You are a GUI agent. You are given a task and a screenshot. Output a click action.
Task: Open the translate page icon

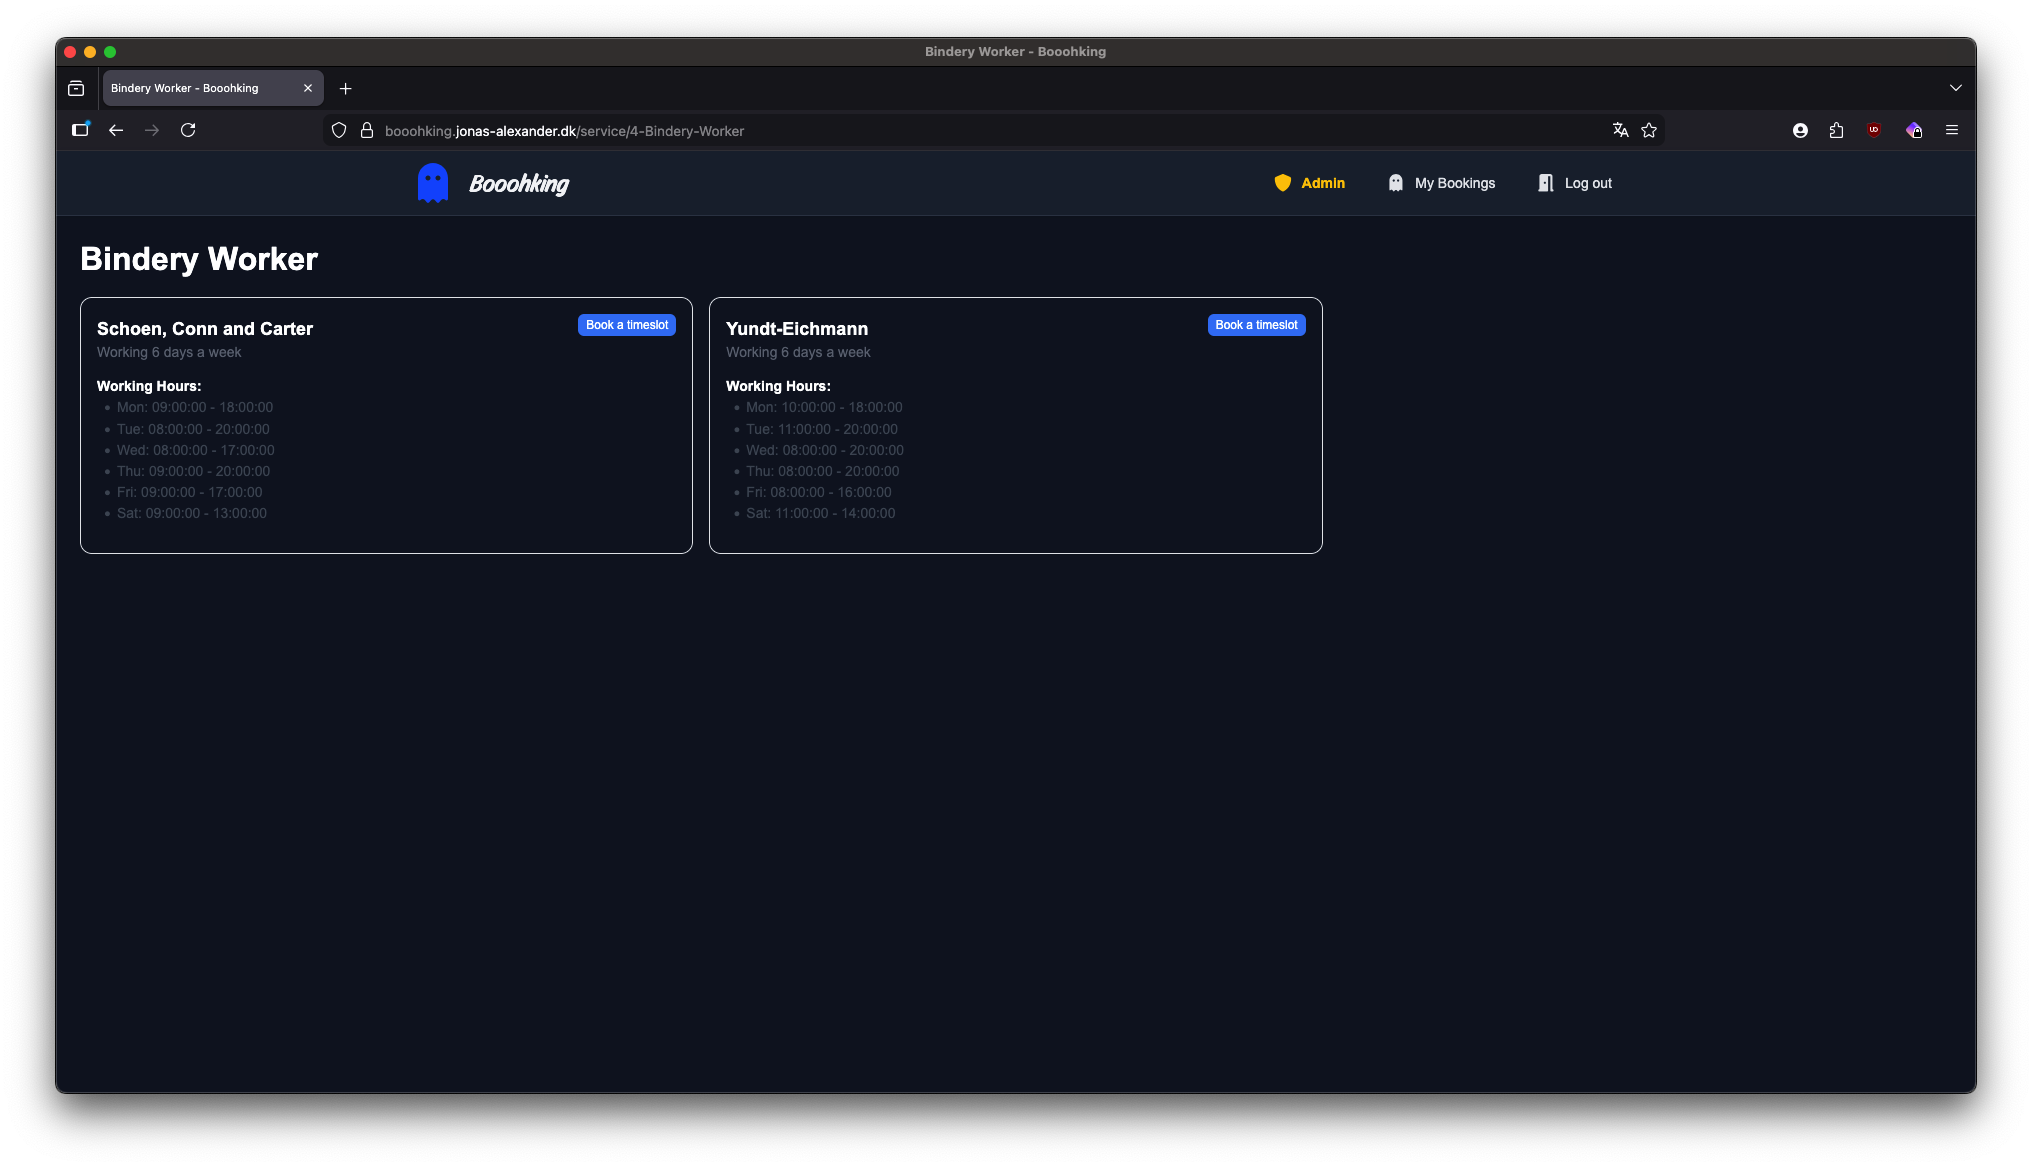click(x=1621, y=130)
